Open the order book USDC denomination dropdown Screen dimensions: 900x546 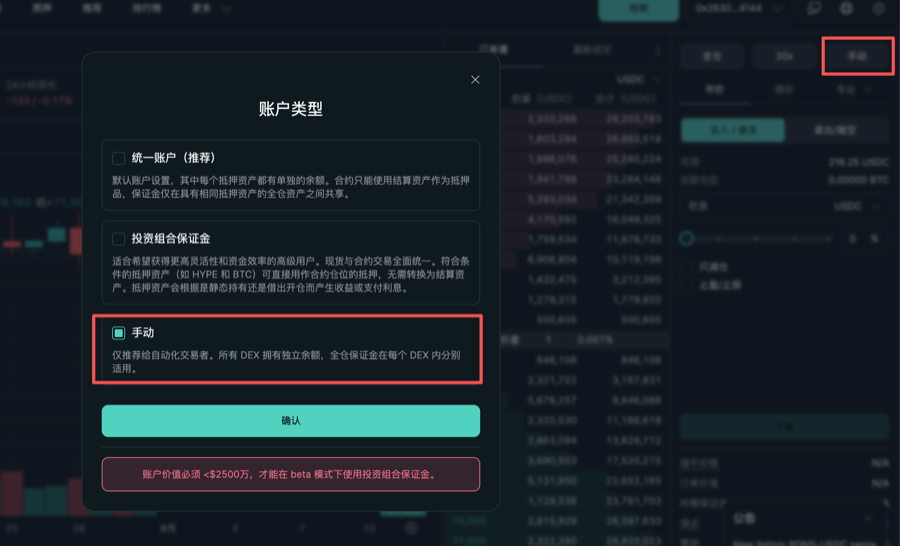click(639, 80)
